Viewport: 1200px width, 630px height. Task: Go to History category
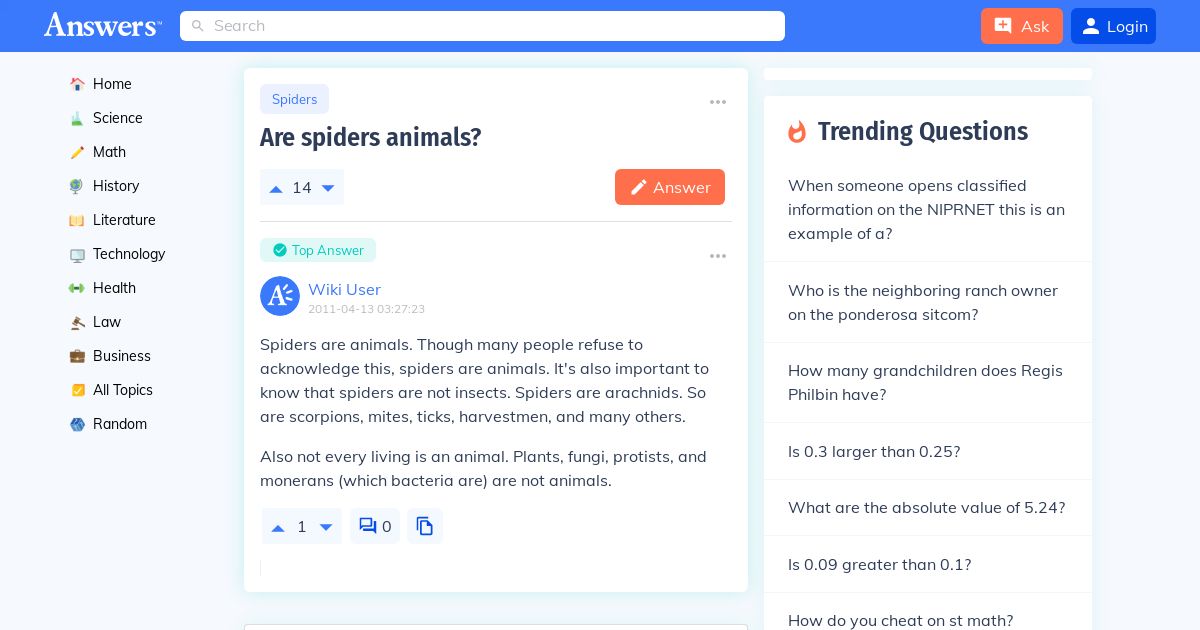click(x=116, y=186)
